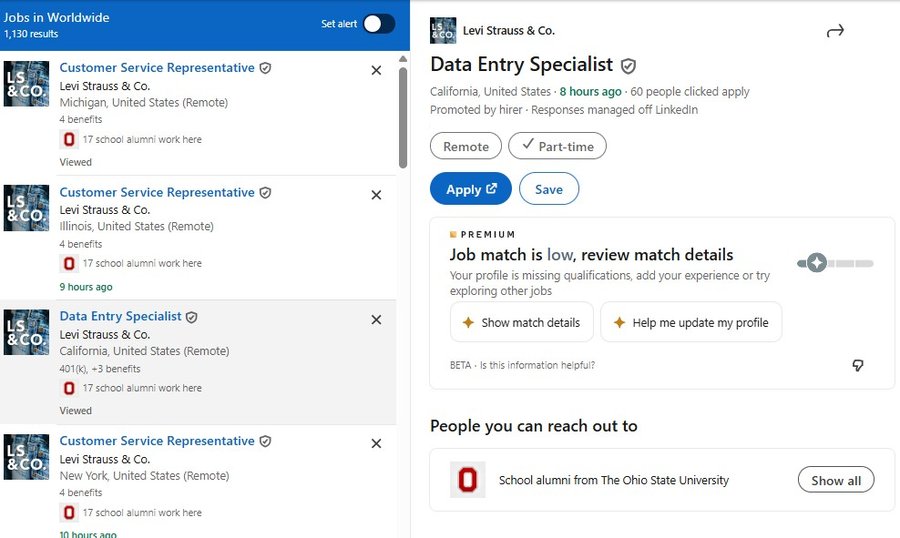Dismiss the Michigan Customer Service Representative job
900x538 pixels.
[376, 70]
